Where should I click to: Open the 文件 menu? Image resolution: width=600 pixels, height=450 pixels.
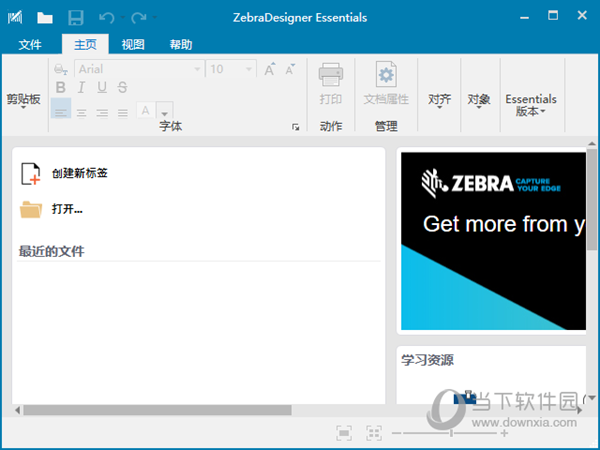point(30,44)
